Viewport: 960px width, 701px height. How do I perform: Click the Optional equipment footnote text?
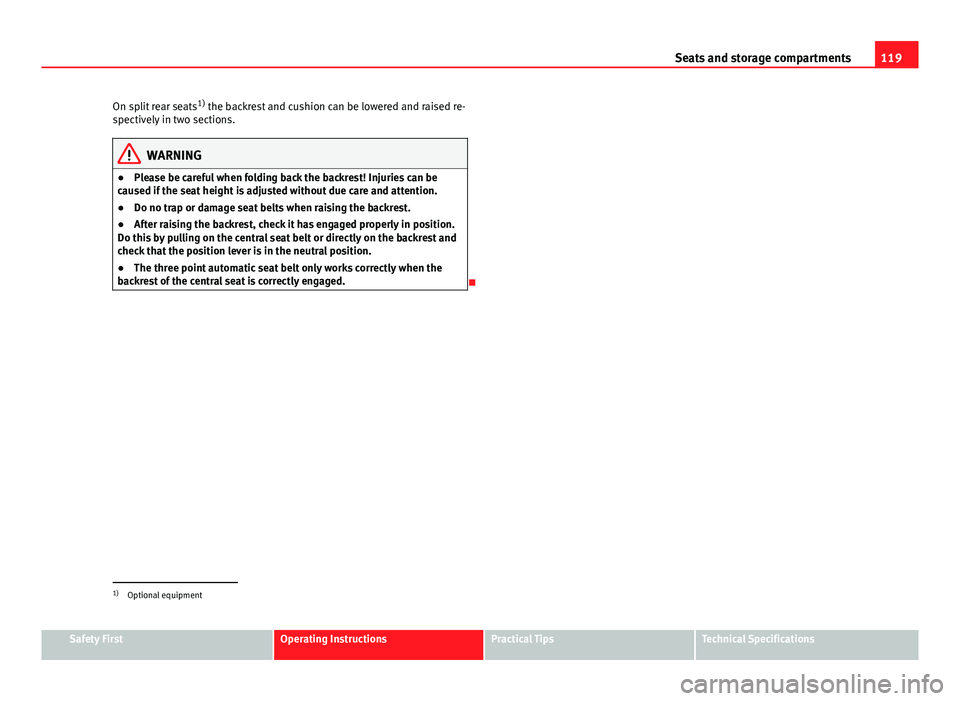point(165,595)
